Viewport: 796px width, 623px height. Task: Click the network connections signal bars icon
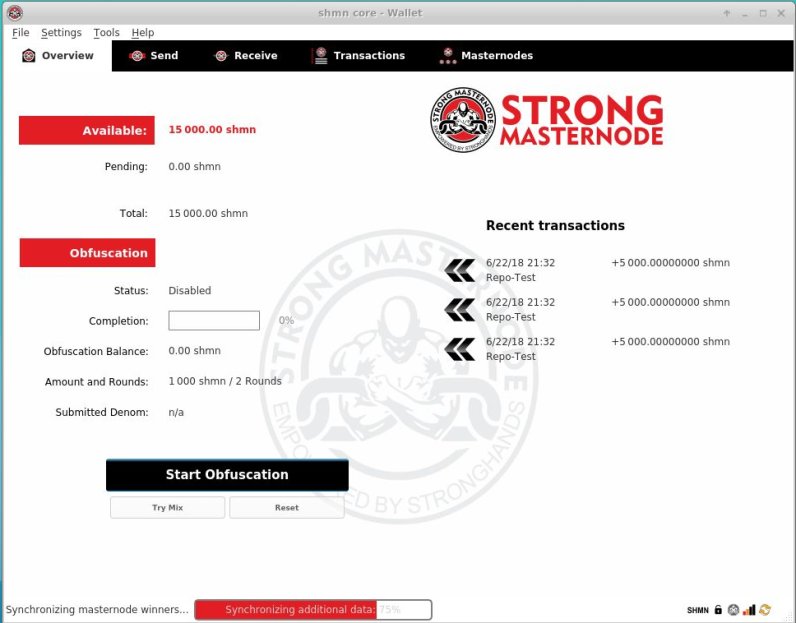pyautogui.click(x=749, y=609)
